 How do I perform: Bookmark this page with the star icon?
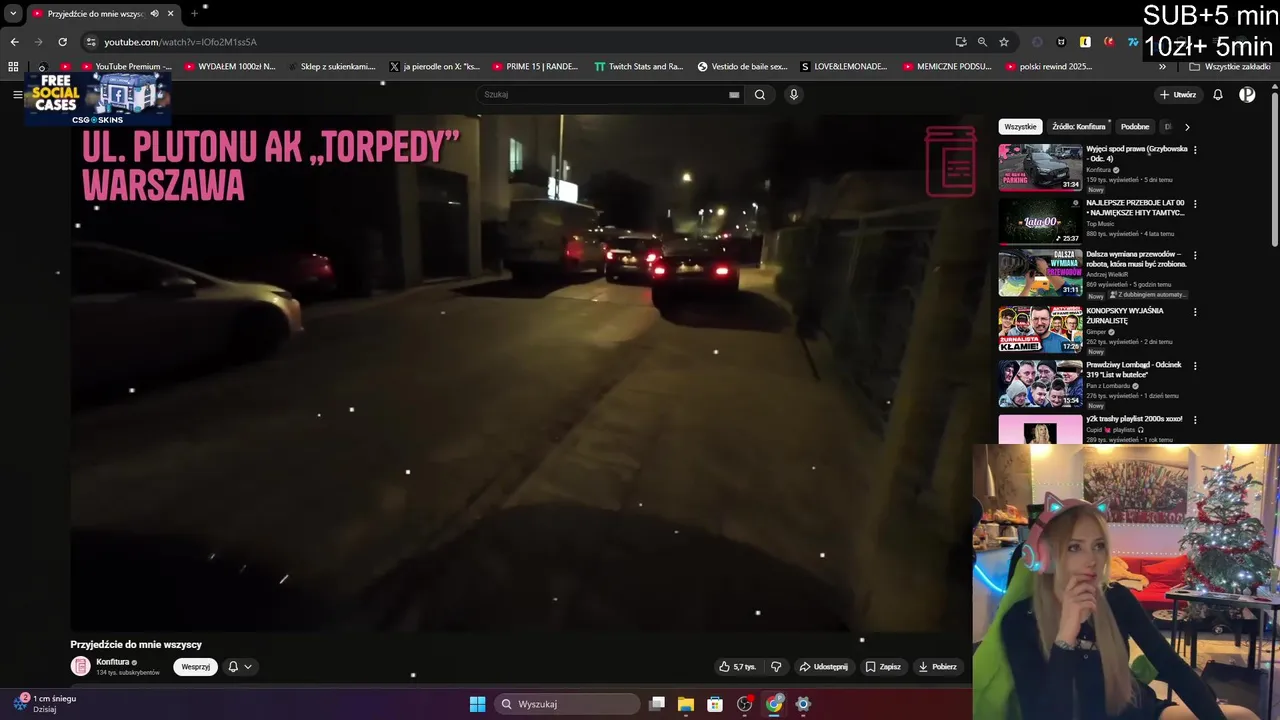pyautogui.click(x=1004, y=42)
